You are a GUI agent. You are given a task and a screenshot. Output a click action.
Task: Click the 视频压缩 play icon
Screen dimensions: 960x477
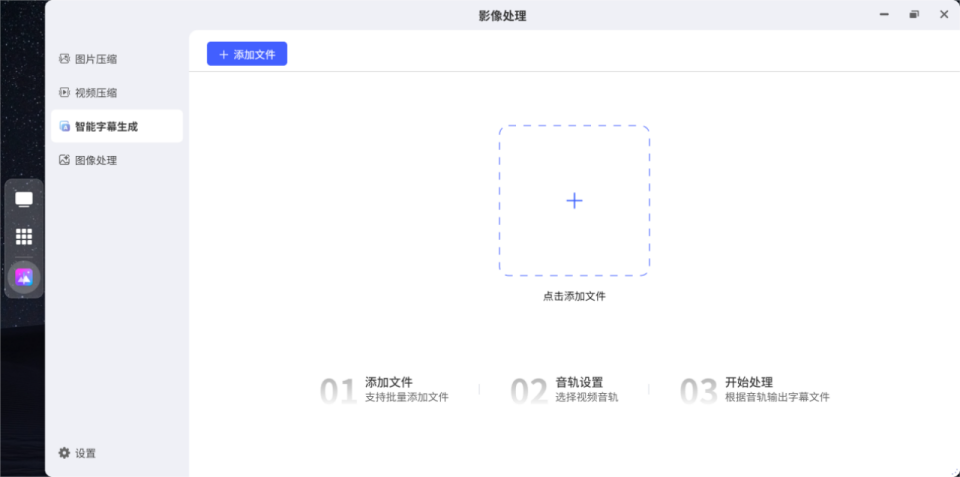64,92
